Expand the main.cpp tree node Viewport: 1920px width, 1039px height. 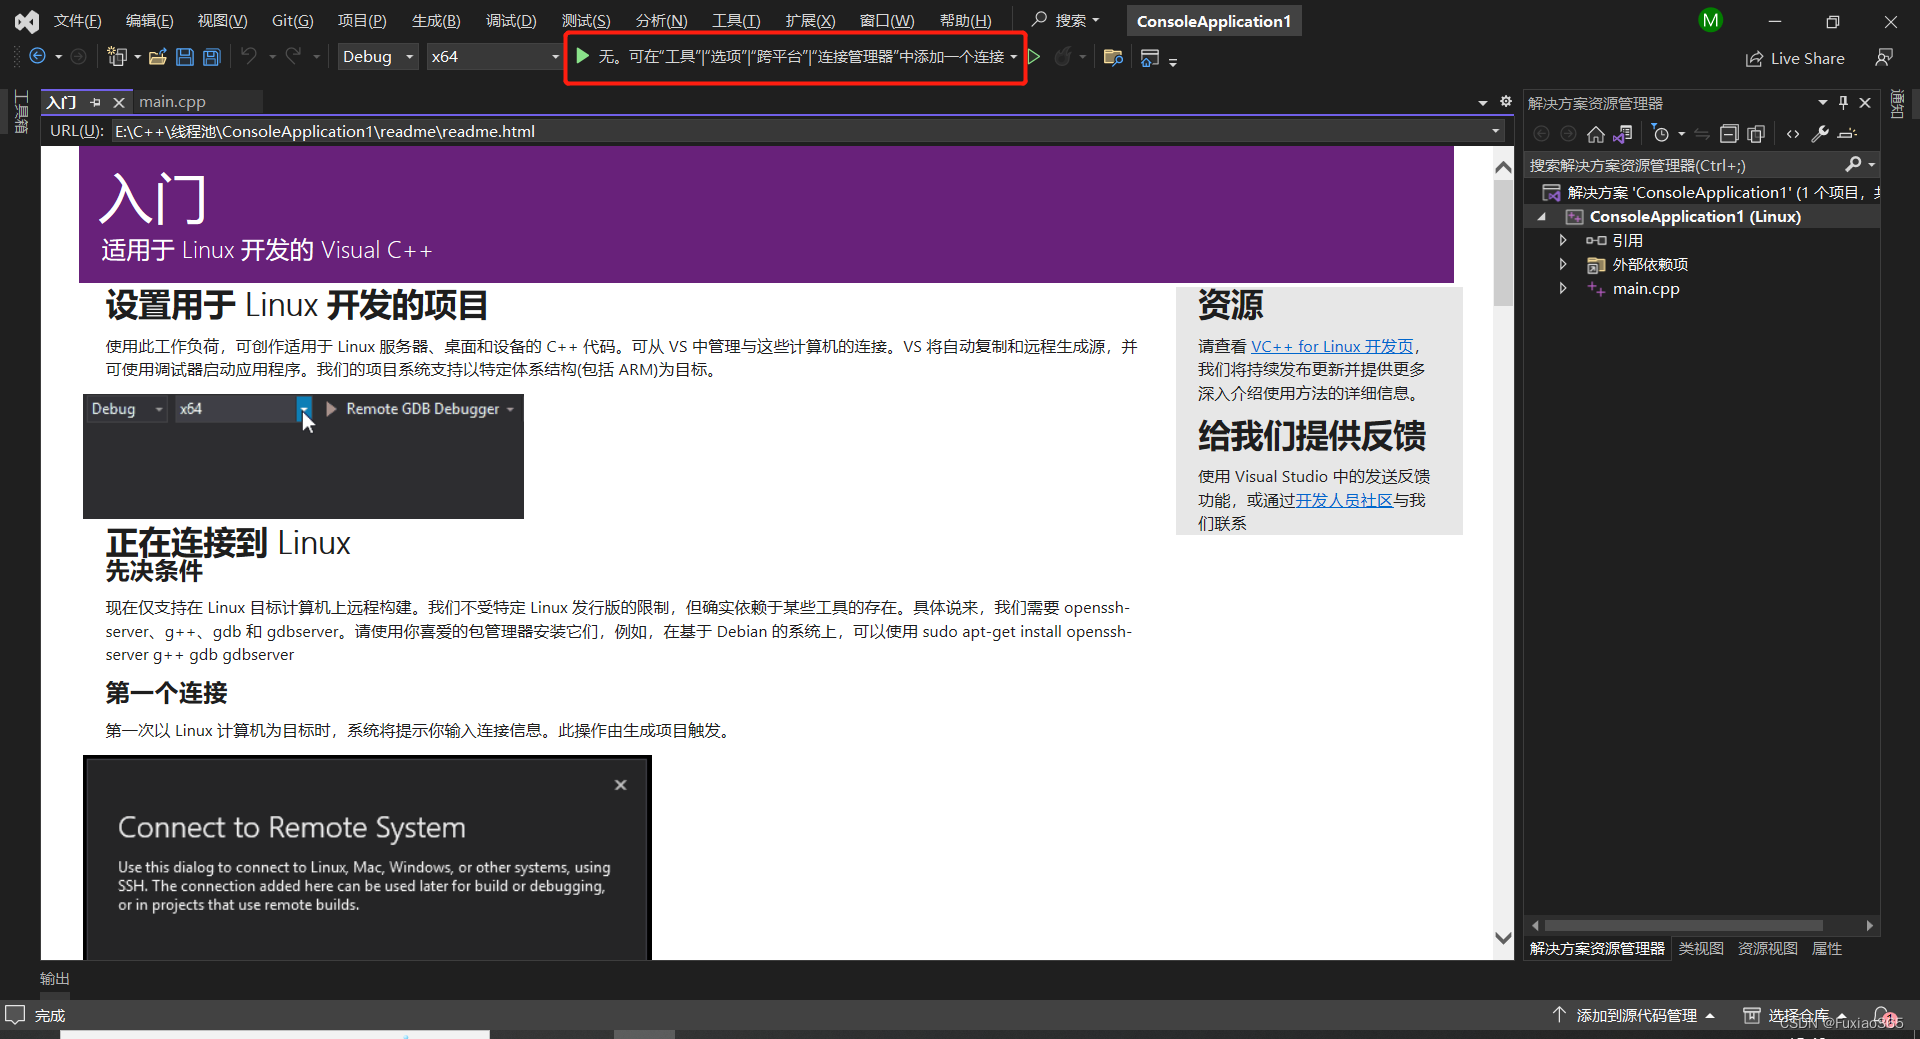point(1563,288)
